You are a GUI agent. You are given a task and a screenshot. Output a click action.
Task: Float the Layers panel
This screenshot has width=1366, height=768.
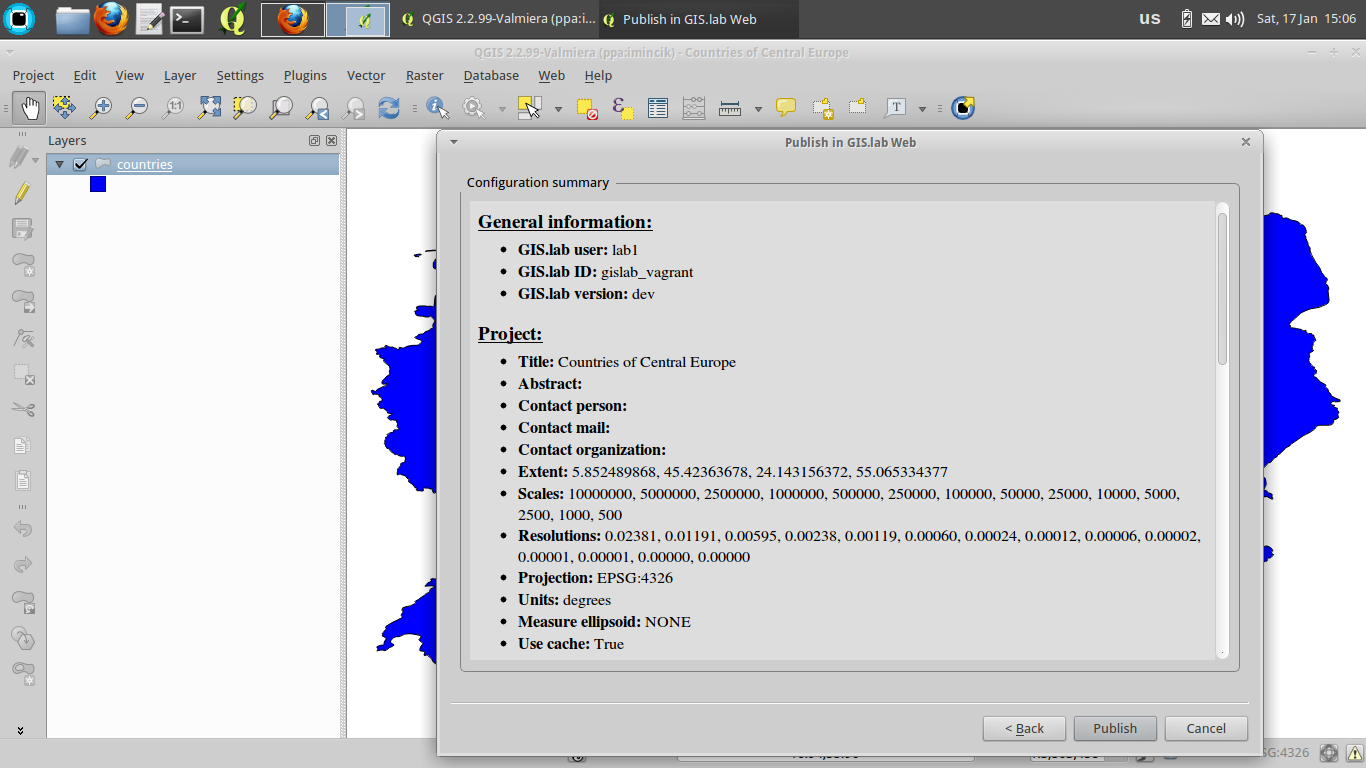coord(315,141)
